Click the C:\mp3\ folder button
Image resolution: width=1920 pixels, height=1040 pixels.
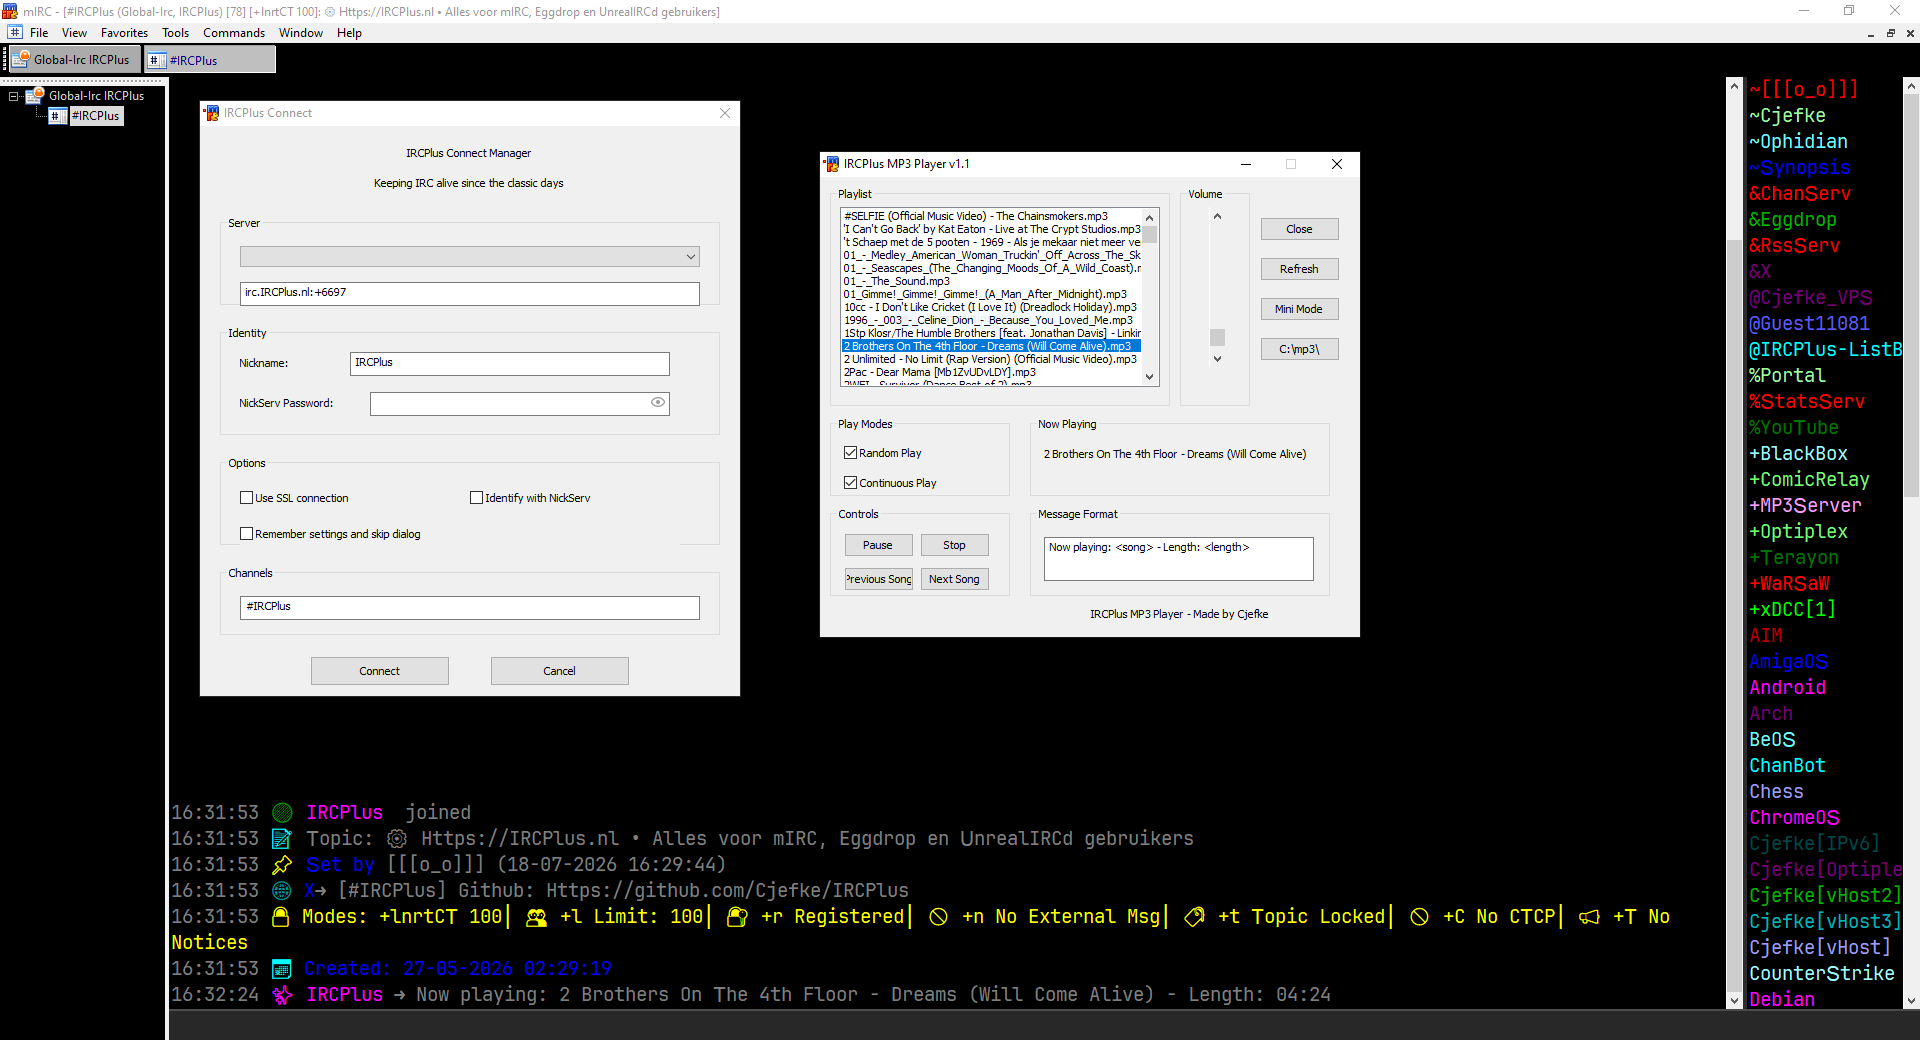point(1299,349)
